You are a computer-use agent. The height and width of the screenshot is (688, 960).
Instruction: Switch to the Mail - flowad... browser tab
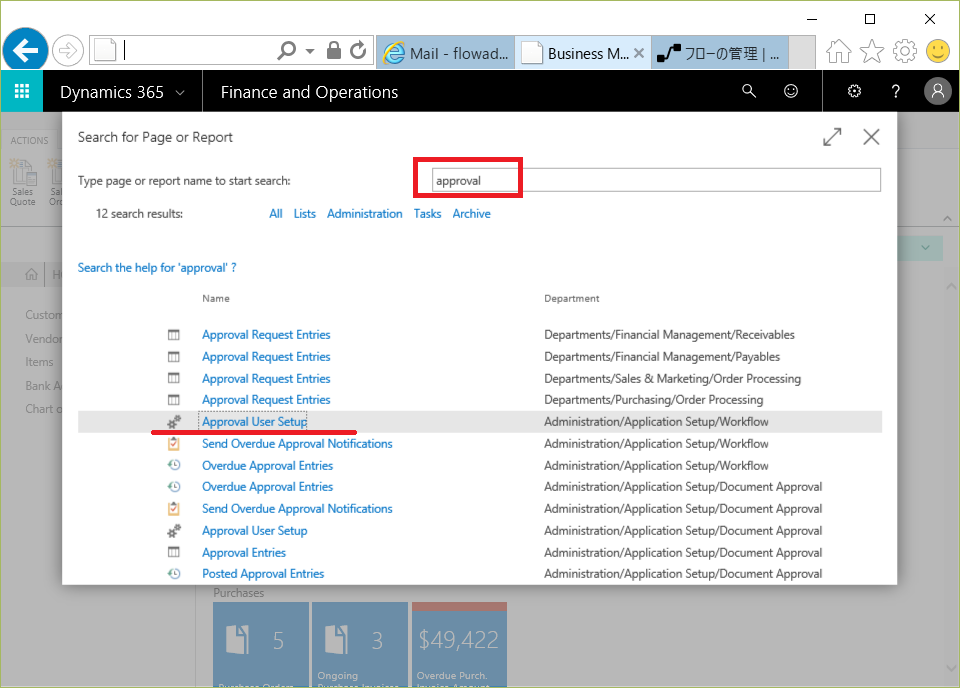(446, 53)
